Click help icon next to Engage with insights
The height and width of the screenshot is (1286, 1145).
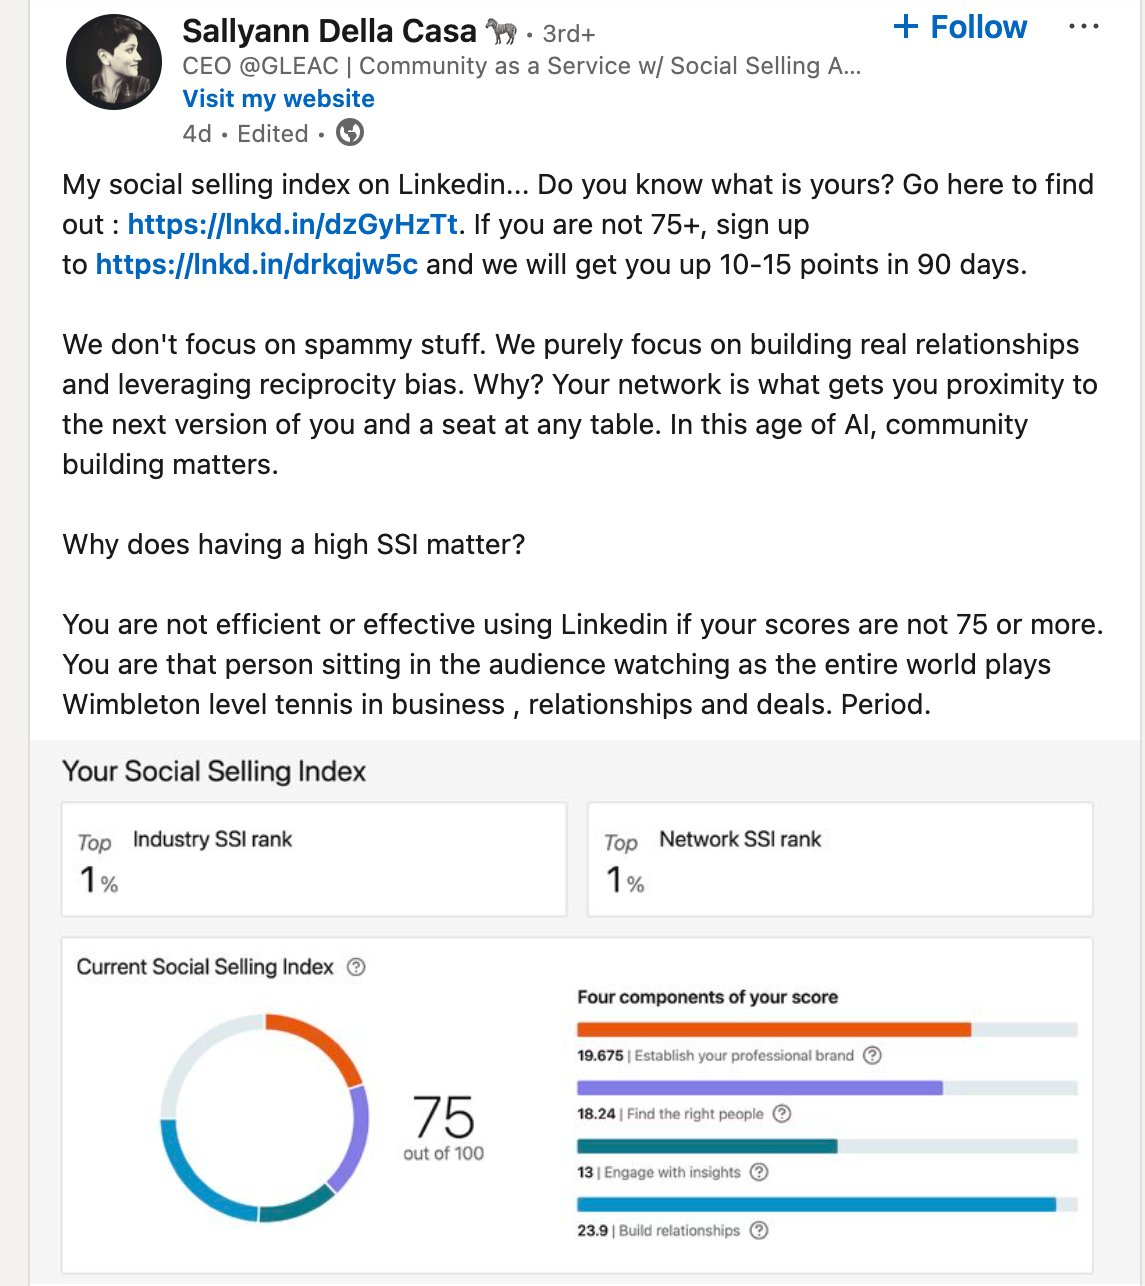(x=757, y=1172)
